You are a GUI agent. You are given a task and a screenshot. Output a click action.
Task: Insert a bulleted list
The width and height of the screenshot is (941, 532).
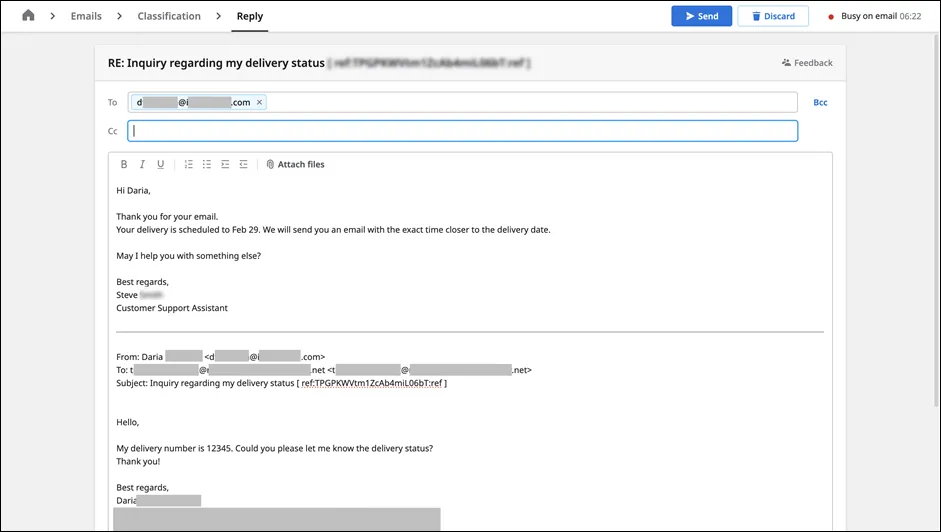206,164
